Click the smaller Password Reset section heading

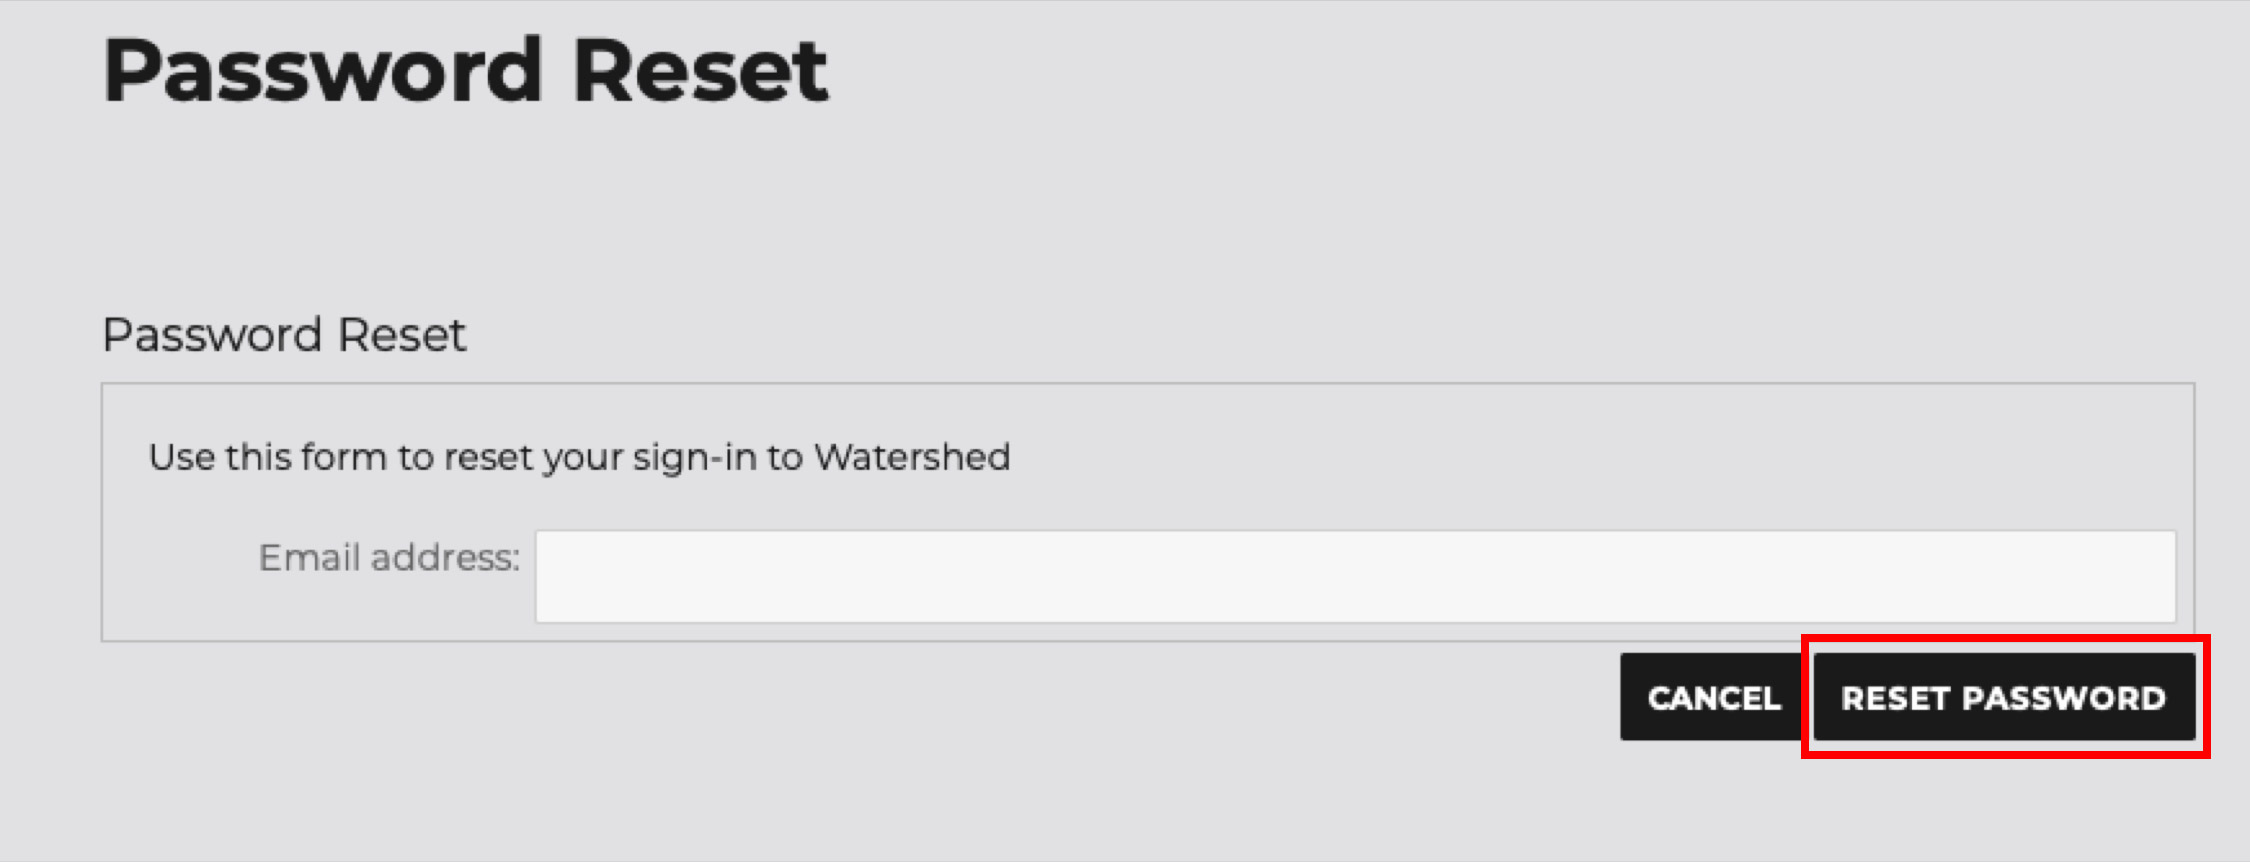click(x=284, y=335)
